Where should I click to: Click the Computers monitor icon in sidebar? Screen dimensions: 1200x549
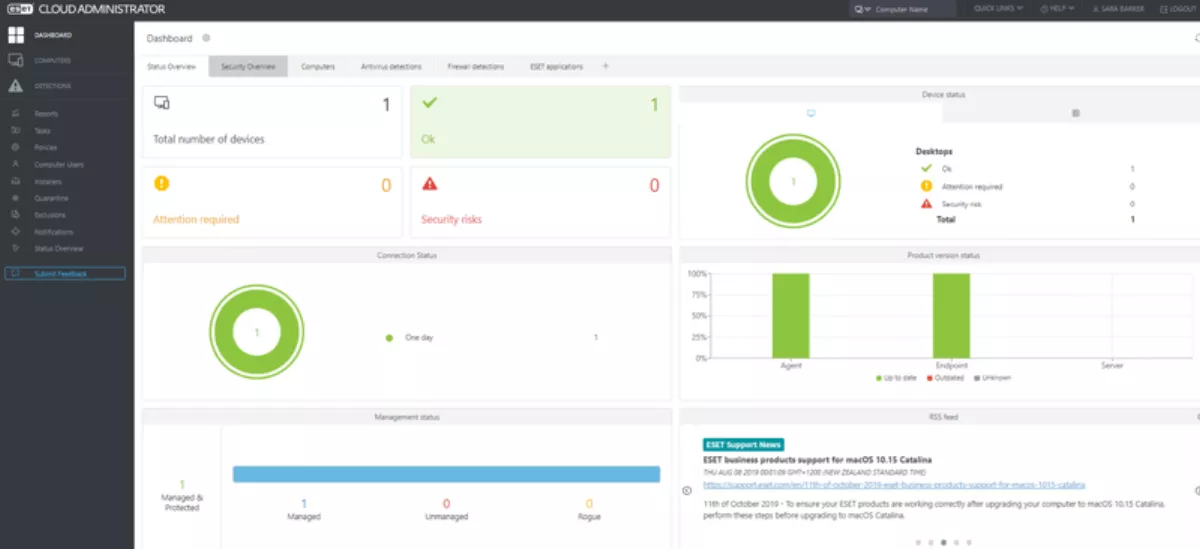16,61
